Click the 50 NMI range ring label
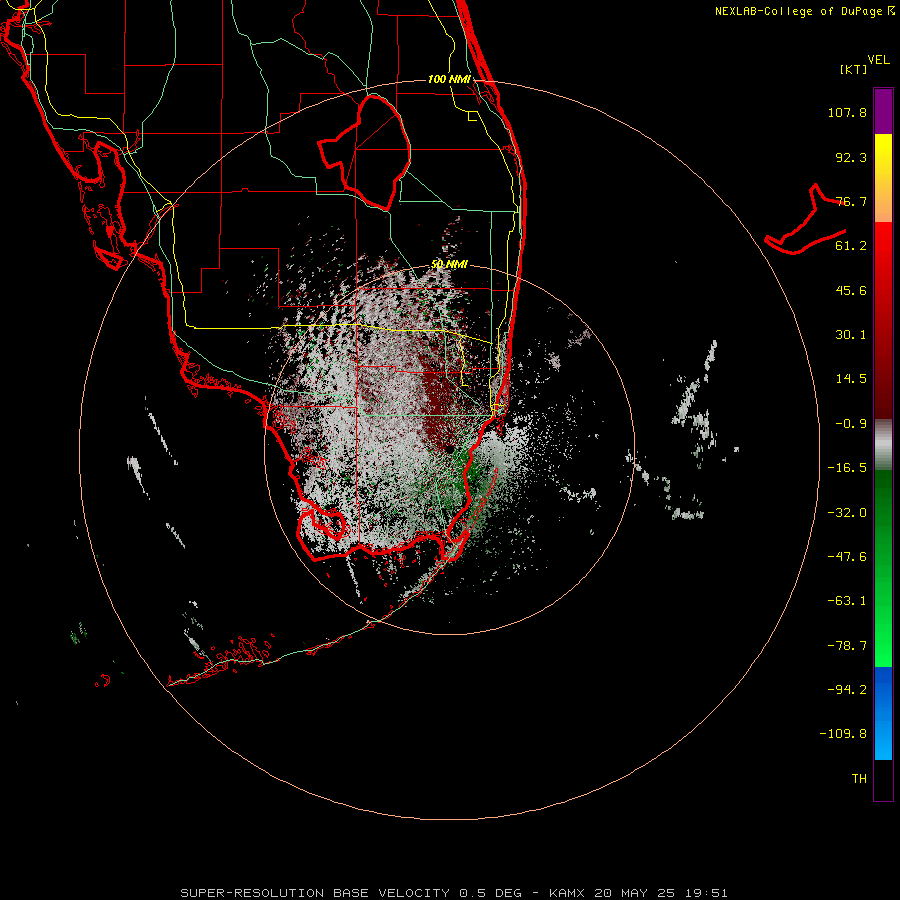 (x=449, y=264)
